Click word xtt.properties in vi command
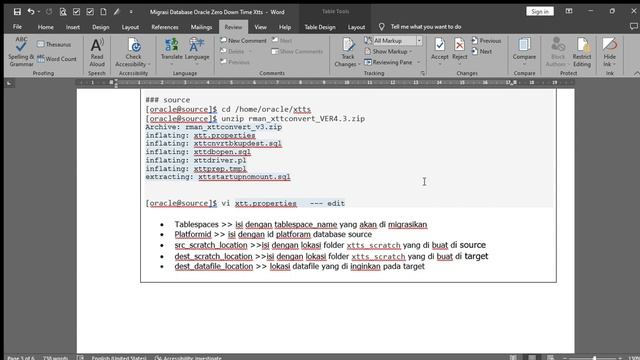Viewport: 640px width, 360px height. pyautogui.click(x=266, y=203)
